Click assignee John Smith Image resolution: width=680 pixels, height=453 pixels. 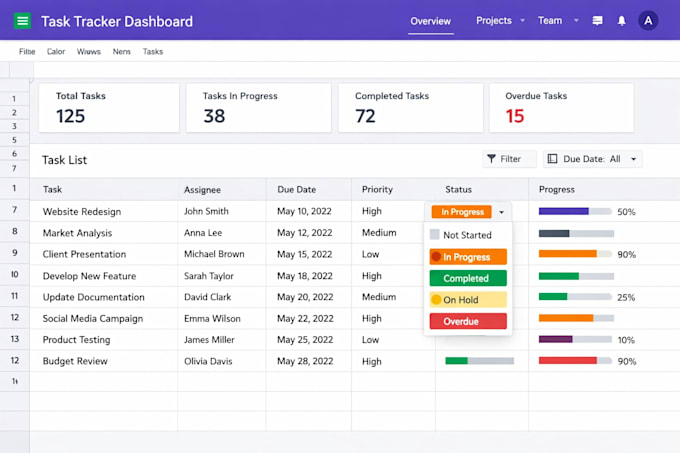click(206, 211)
